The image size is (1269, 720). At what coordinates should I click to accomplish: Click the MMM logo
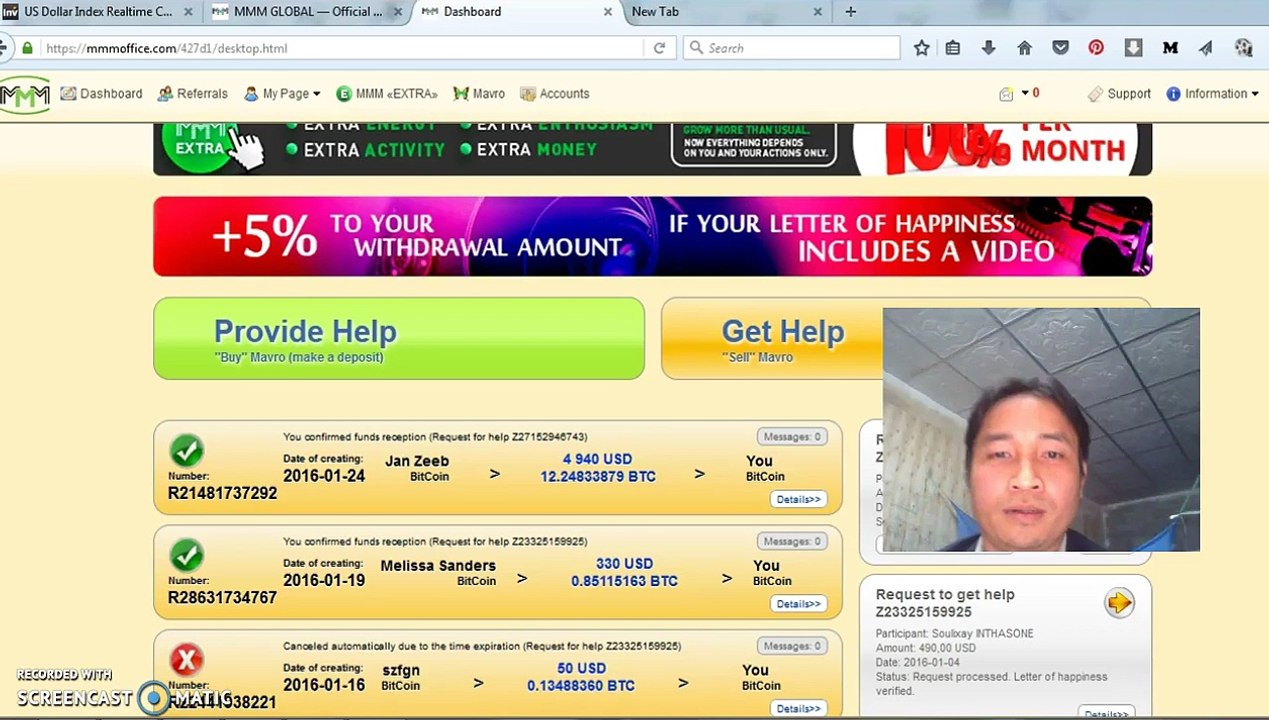[x=25, y=95]
